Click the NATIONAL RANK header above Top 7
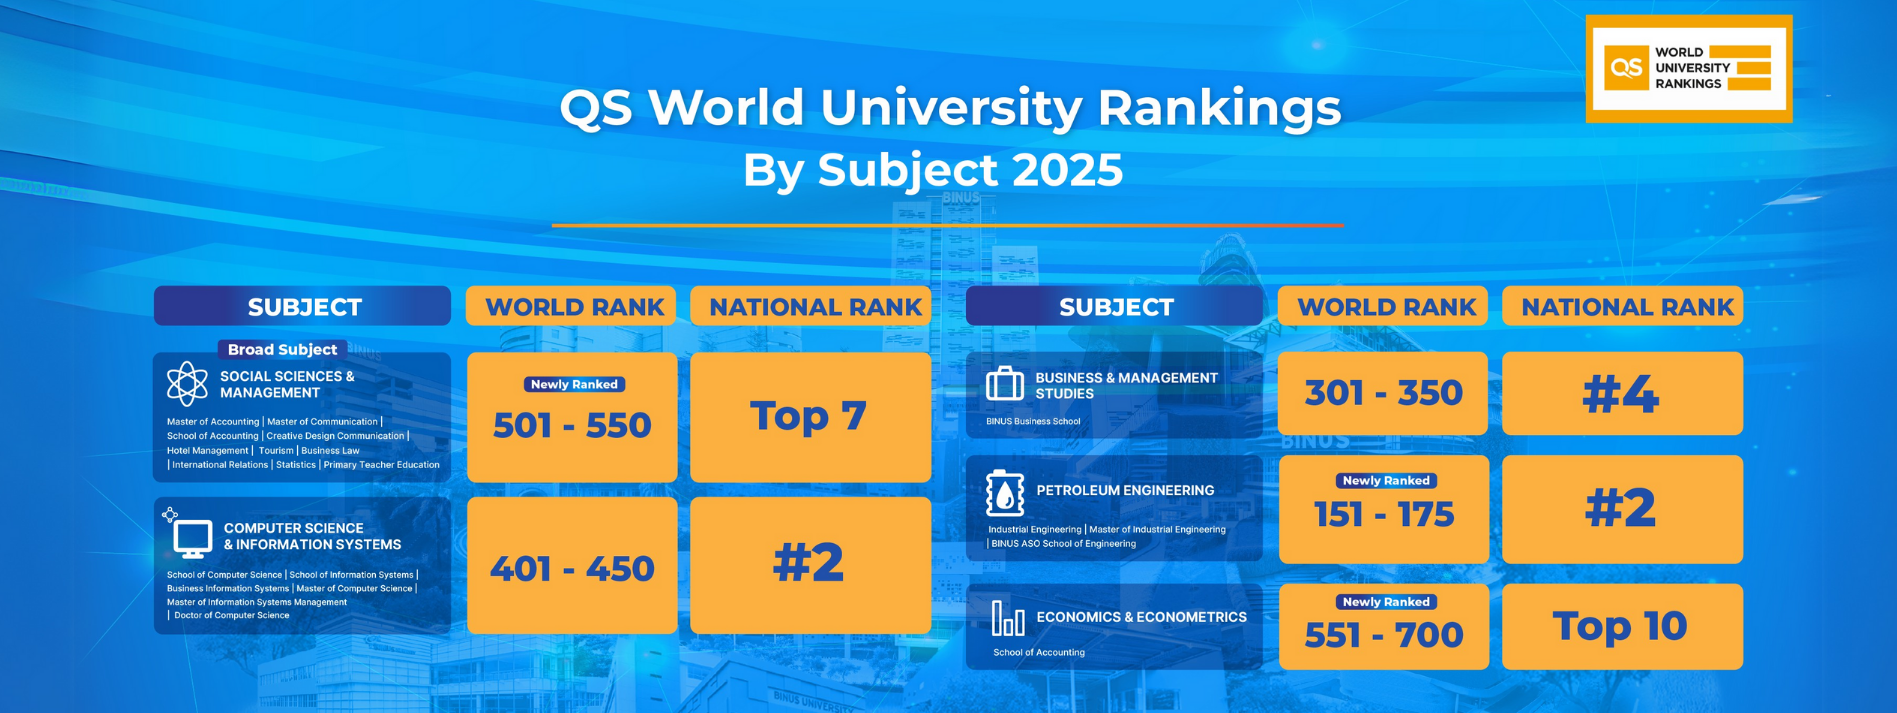The image size is (1897, 713). (x=811, y=306)
